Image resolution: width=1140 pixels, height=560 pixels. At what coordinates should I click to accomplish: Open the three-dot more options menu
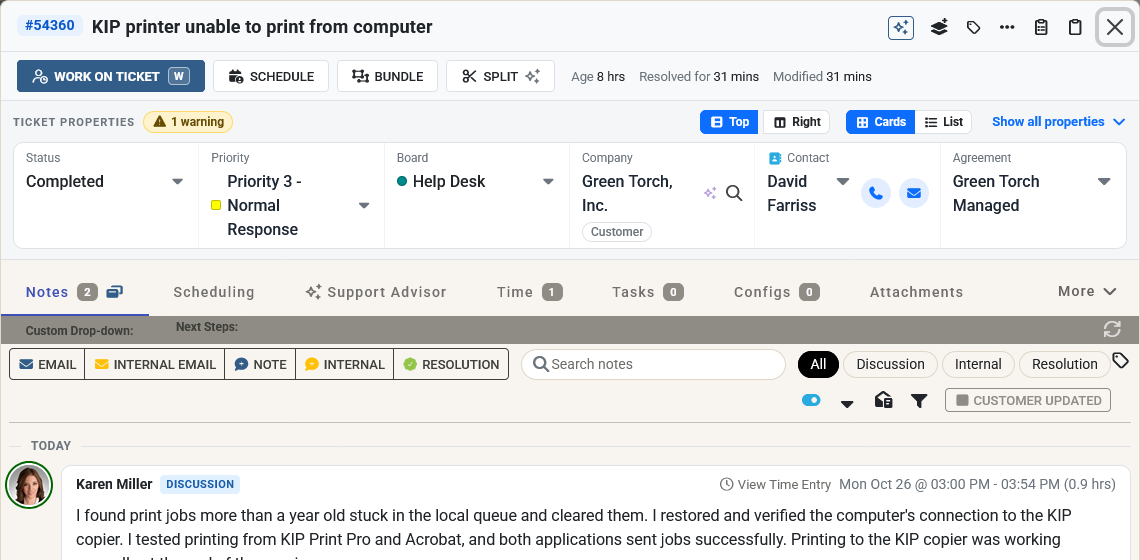point(1007,28)
